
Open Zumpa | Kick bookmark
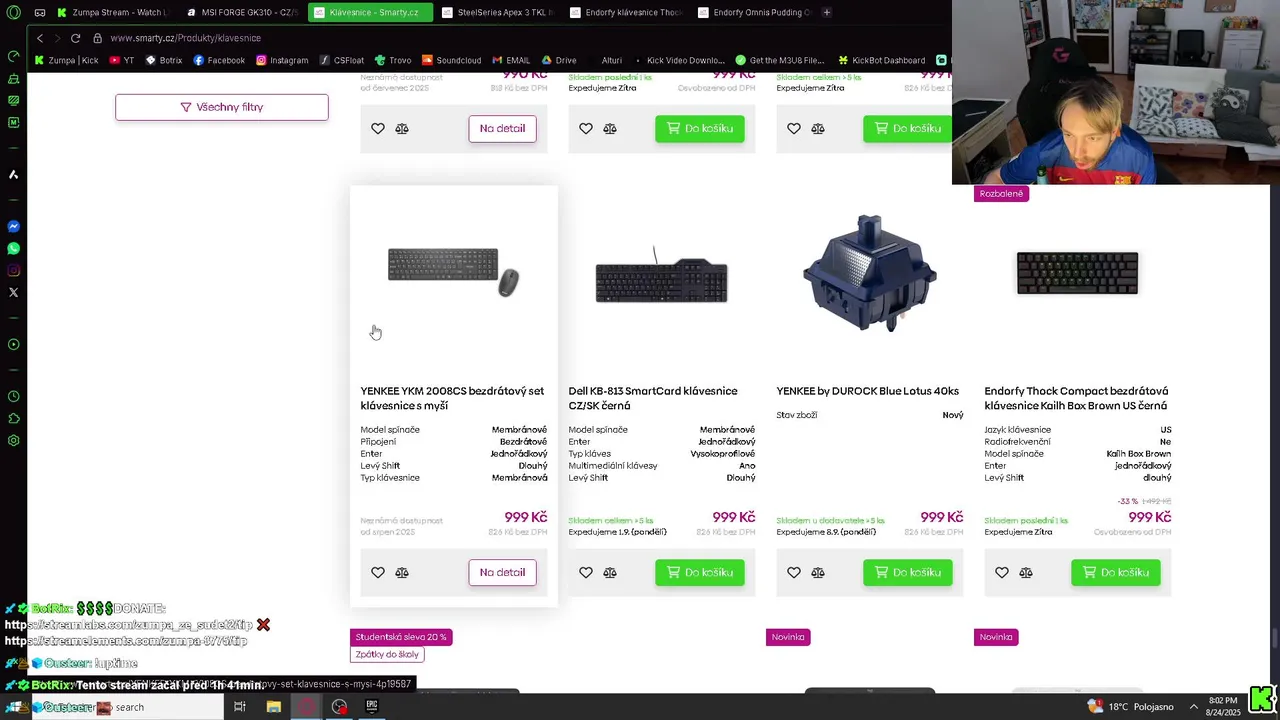(66, 60)
